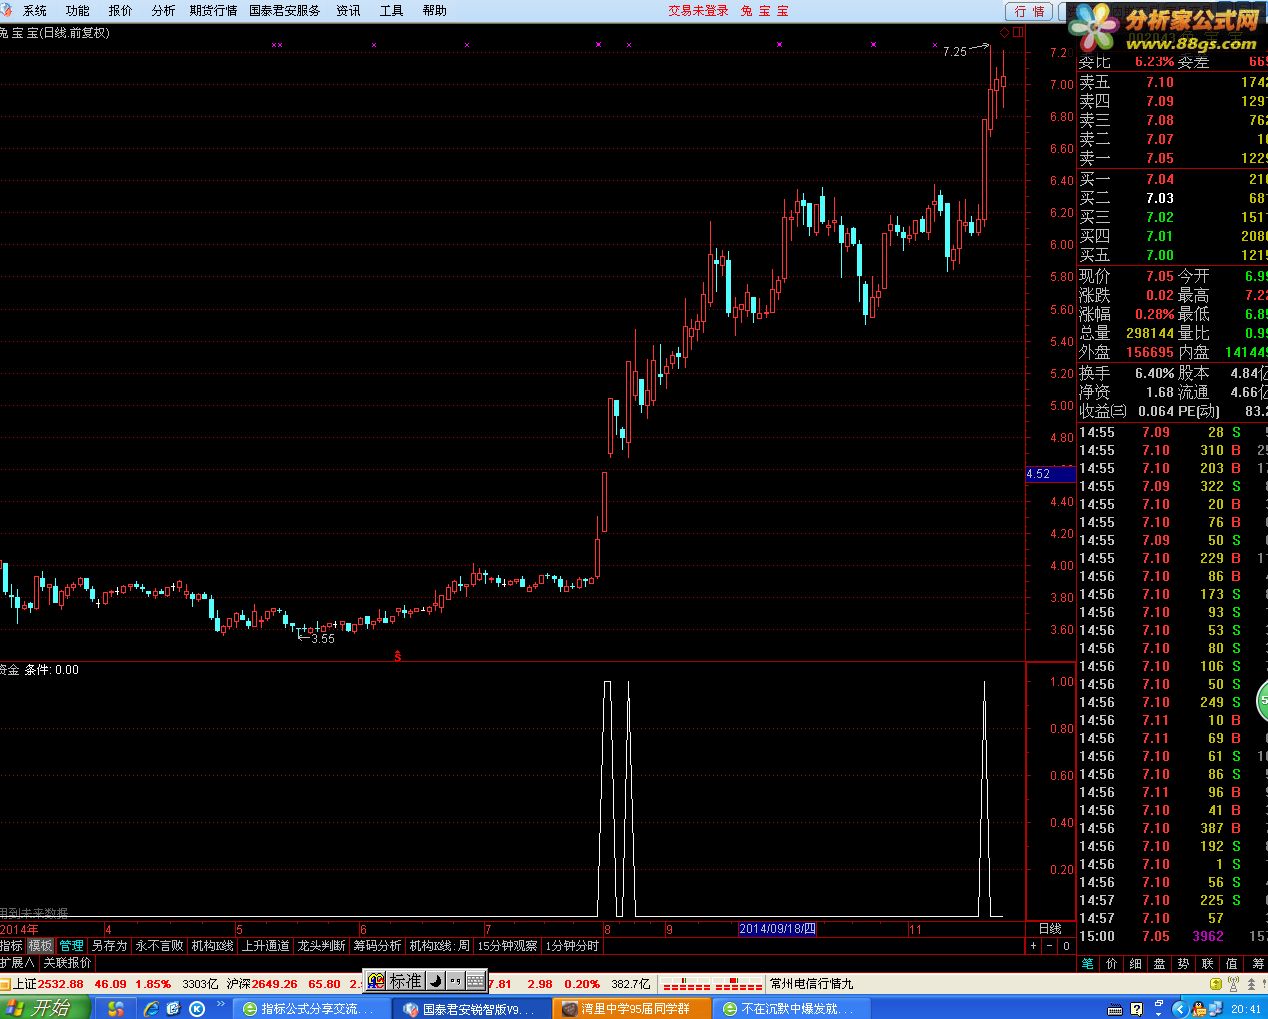Click the red square icon above the price axis

coord(1018,32)
